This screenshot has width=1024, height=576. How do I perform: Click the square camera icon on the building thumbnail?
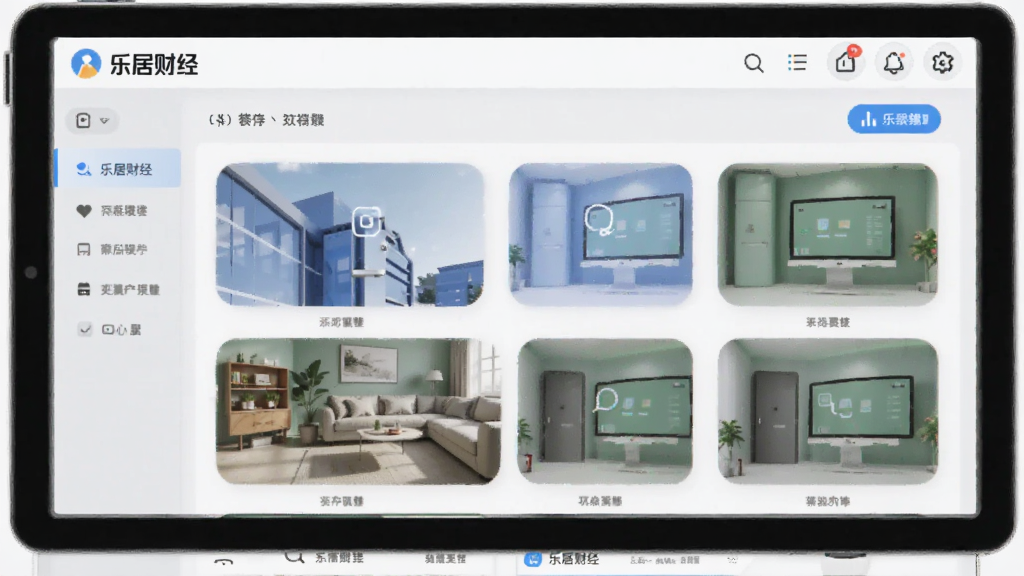[367, 221]
